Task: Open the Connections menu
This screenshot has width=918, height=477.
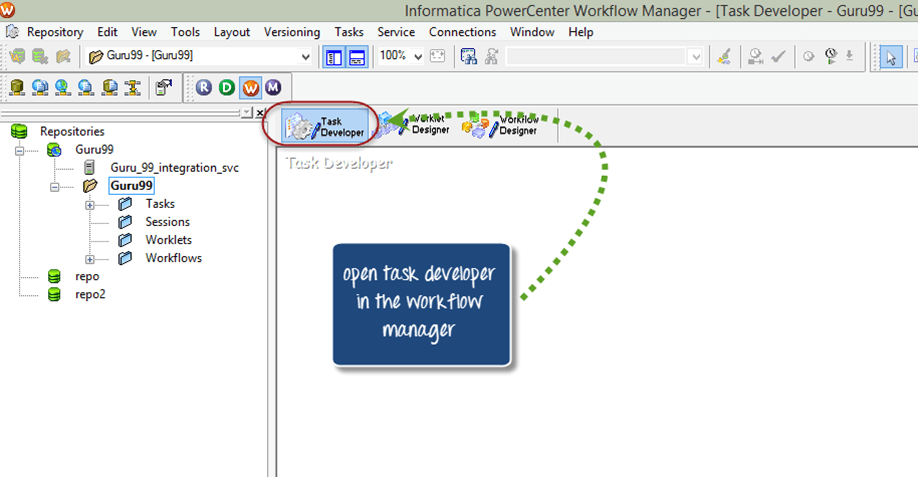Action: tap(463, 32)
